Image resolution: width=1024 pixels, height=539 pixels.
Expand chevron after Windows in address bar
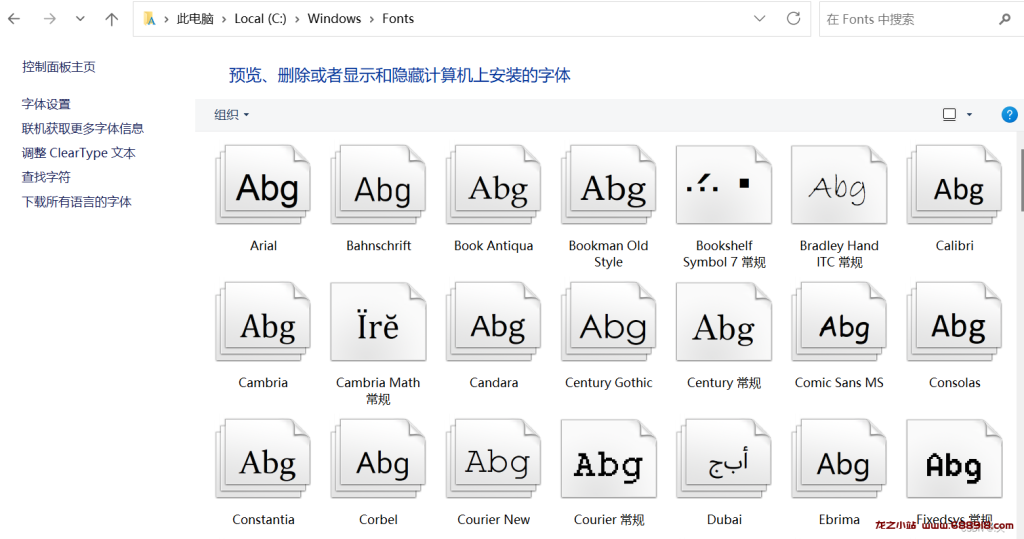pyautogui.click(x=372, y=19)
